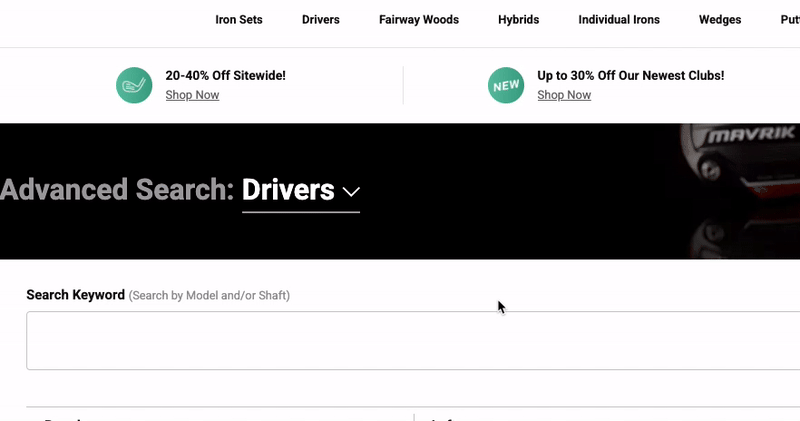The height and width of the screenshot is (421, 800).
Task: Select Drivers in the top navigation
Action: pos(321,19)
